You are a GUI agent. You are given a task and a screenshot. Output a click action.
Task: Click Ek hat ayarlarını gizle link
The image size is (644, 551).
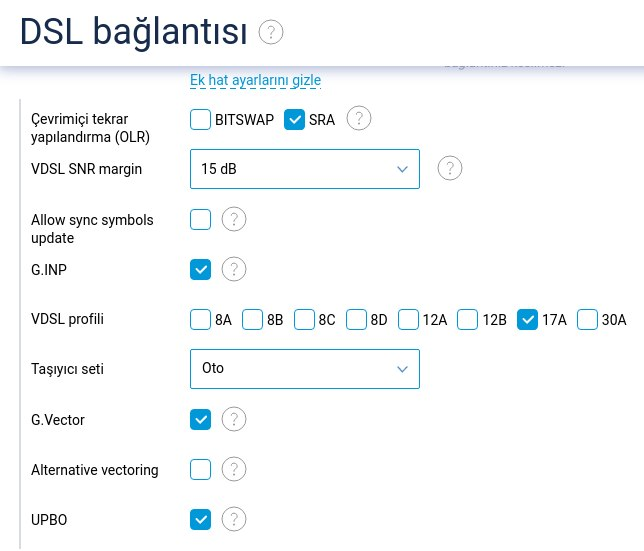[x=255, y=80]
